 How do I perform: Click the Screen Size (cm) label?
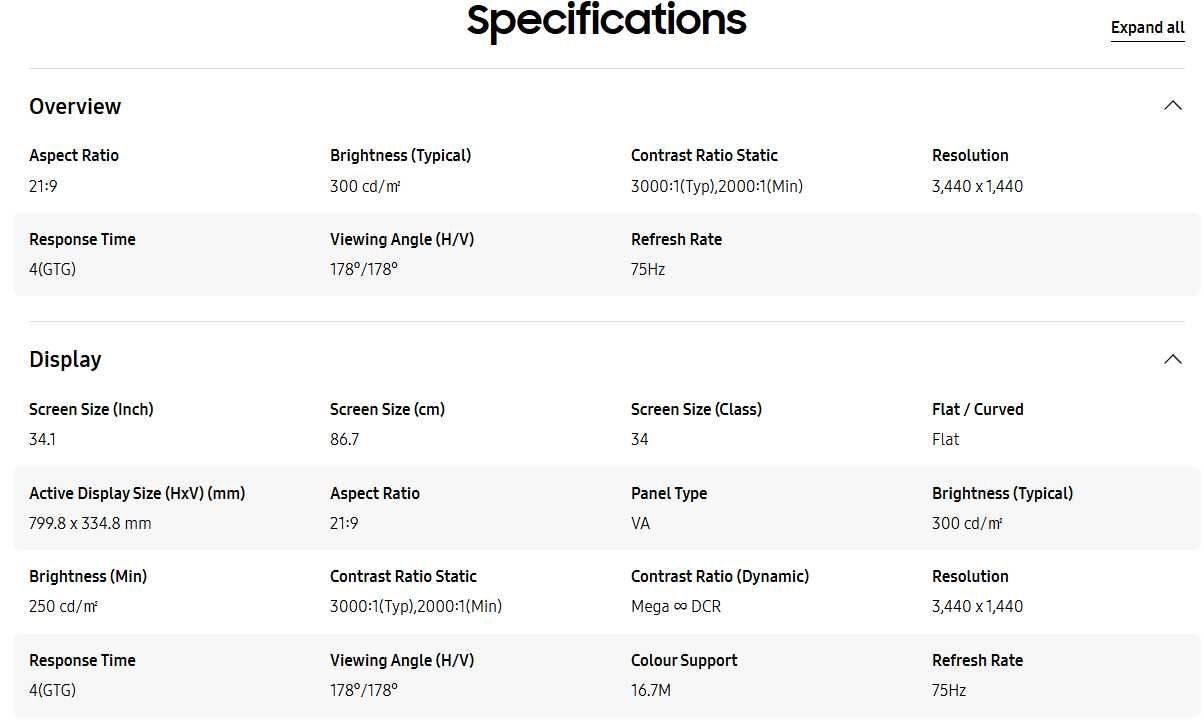pyautogui.click(x=388, y=409)
